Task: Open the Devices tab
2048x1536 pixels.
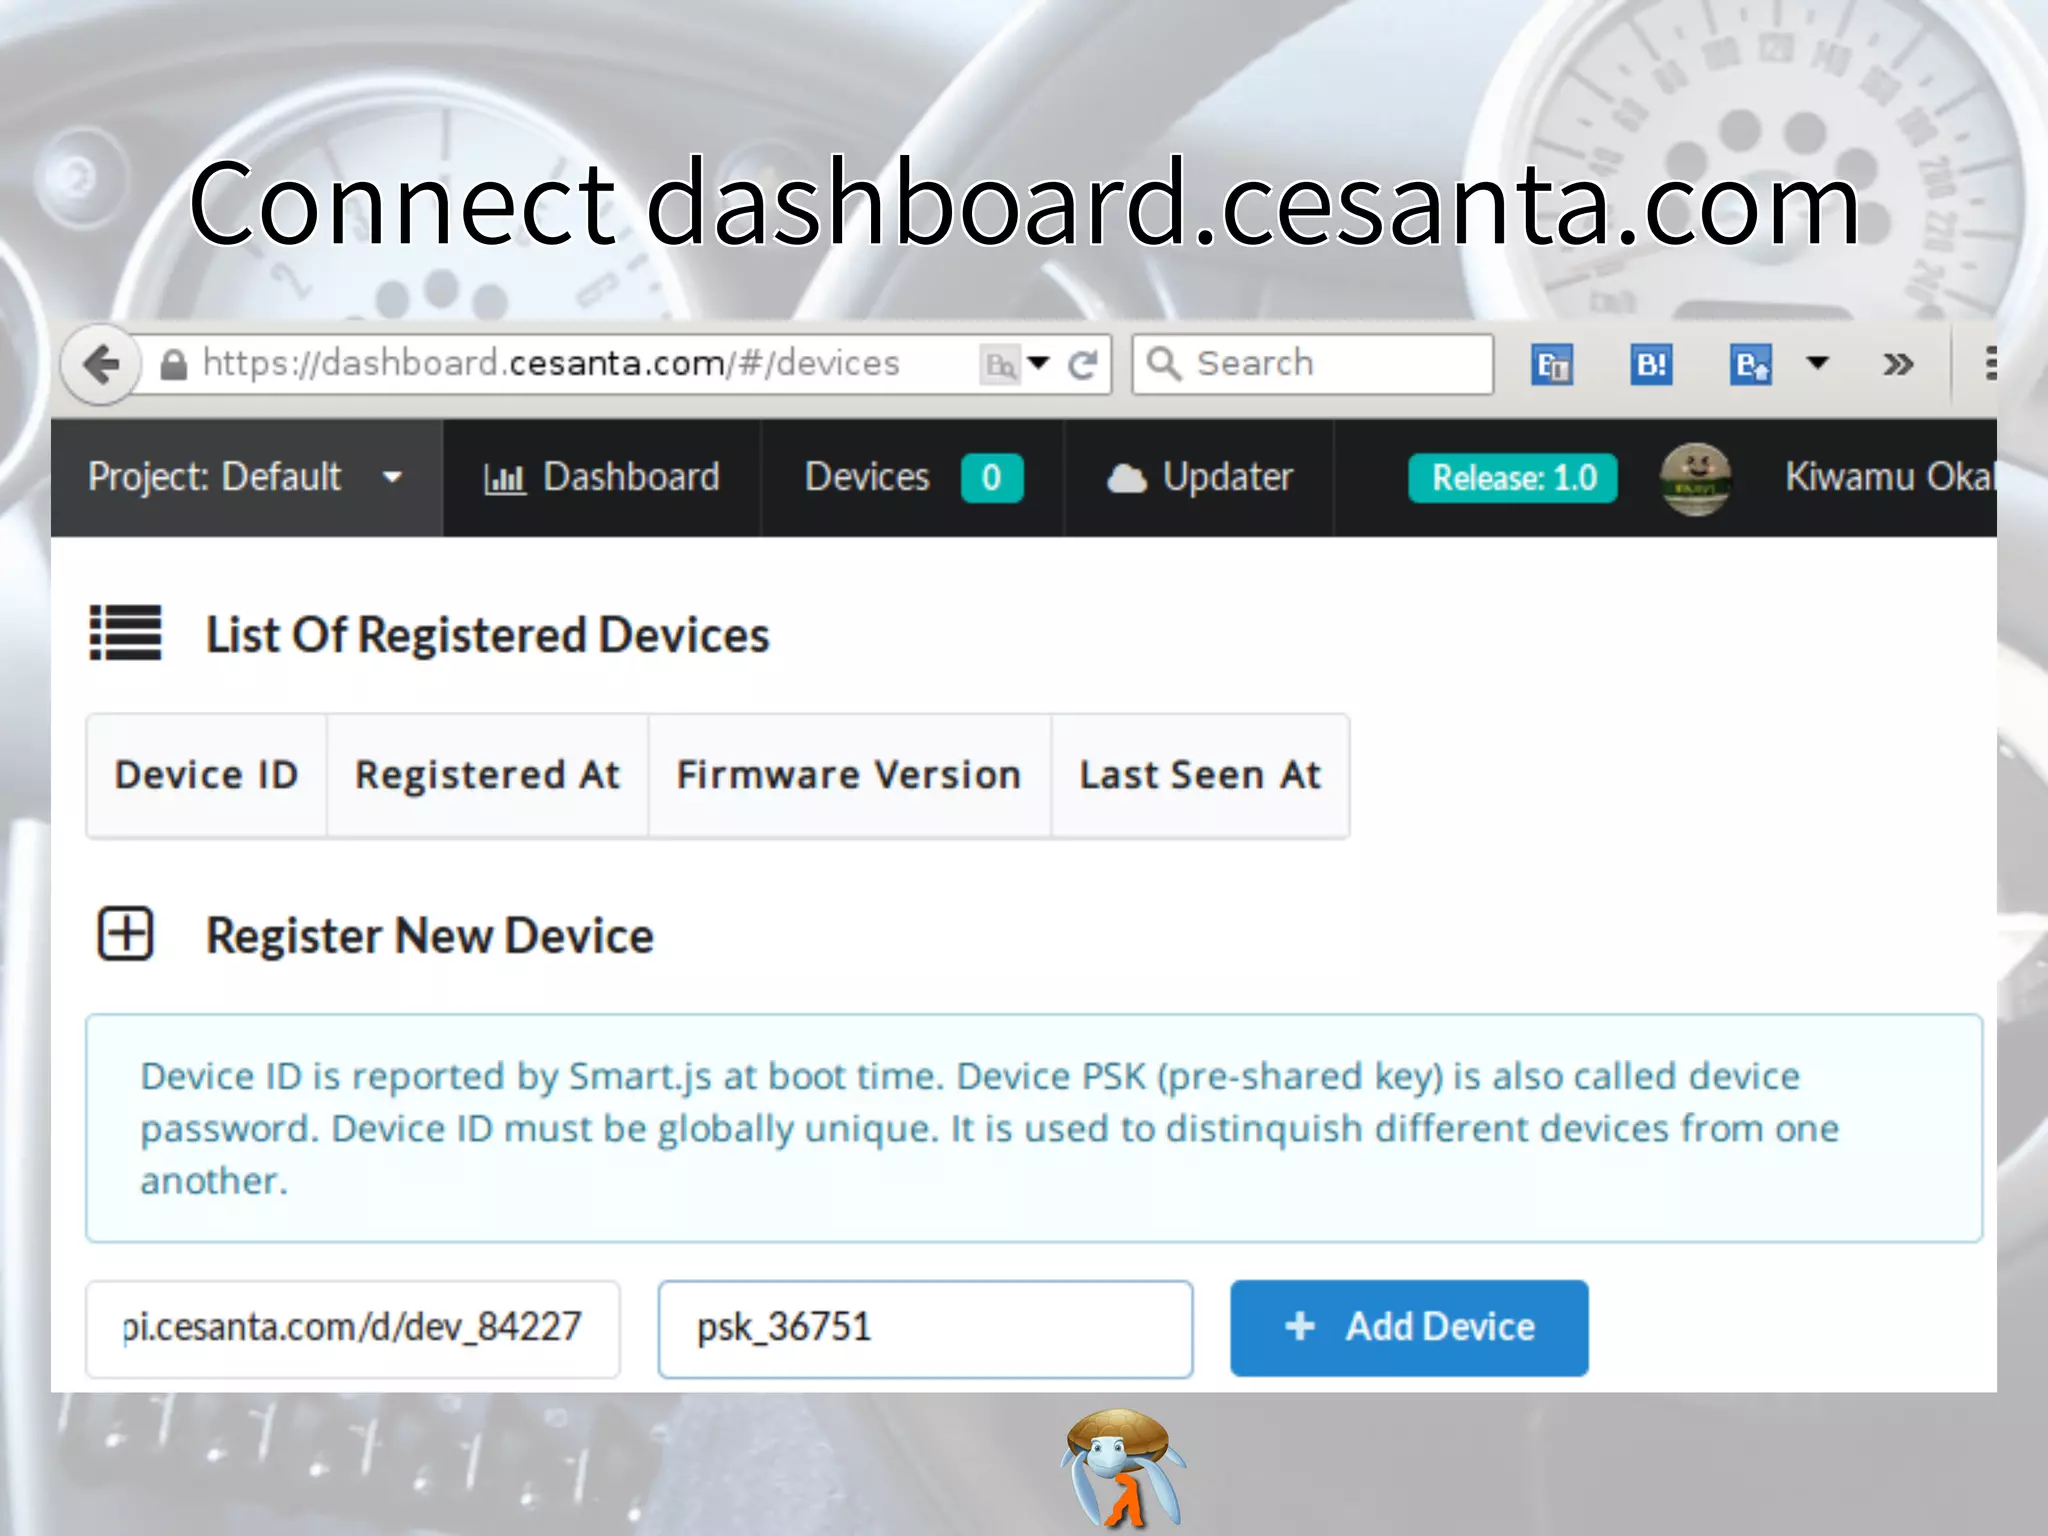Action: pos(912,478)
